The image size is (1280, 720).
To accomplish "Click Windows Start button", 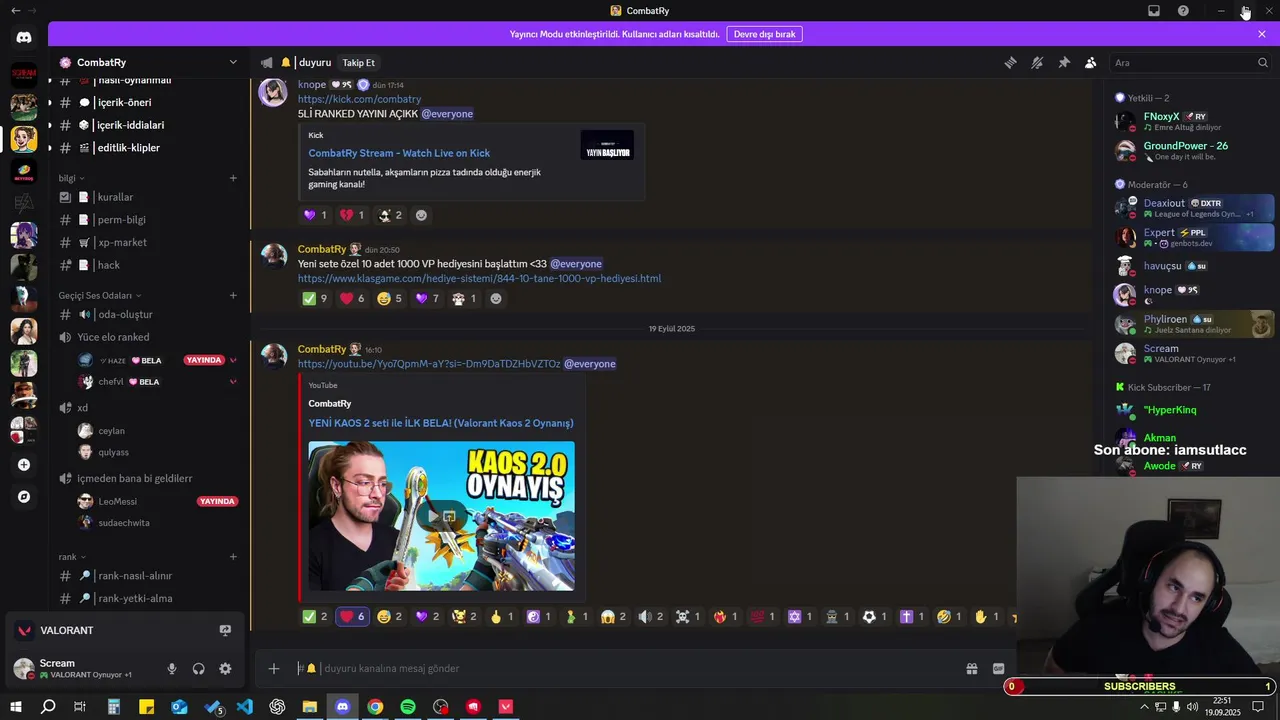I will point(16,707).
